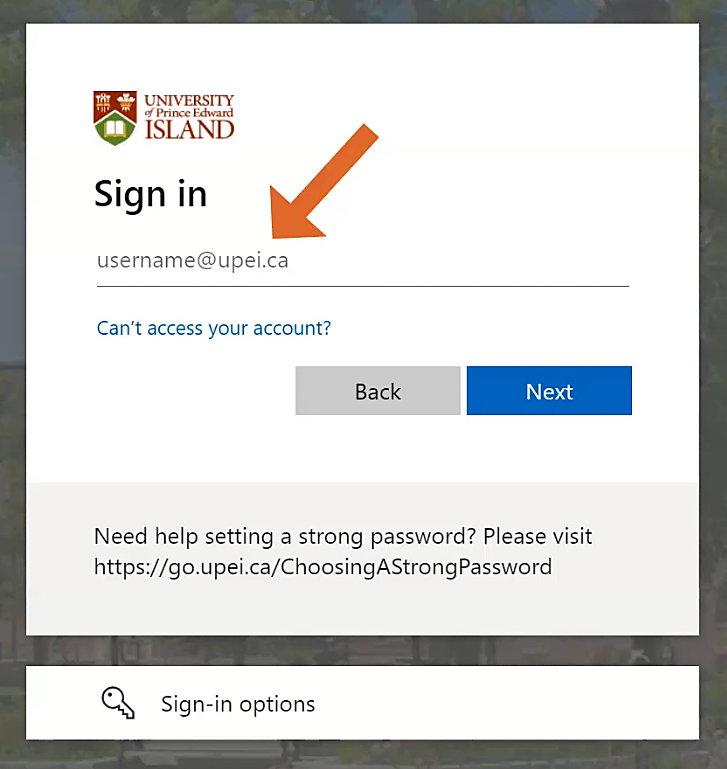Click the "UNIVERSITY" word in the logo
Viewport: 727px width, 769px height.
pyautogui.click(x=189, y=101)
